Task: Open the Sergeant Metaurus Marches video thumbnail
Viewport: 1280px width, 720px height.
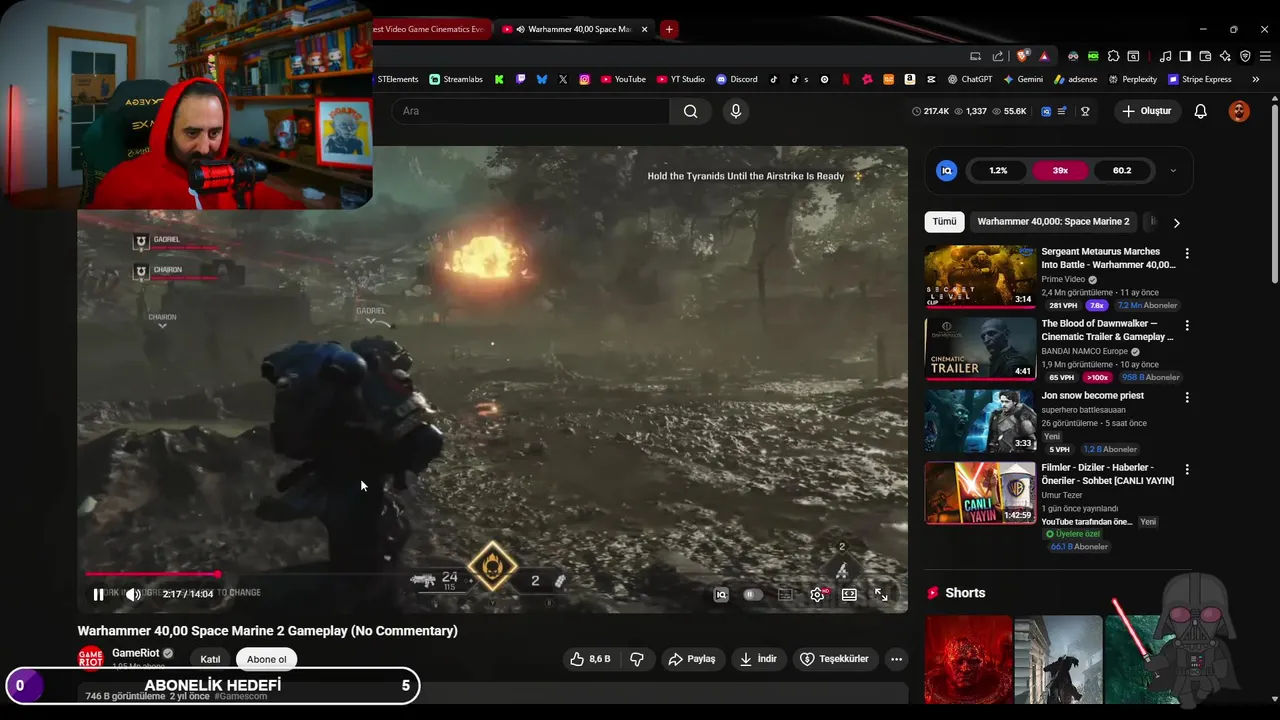Action: [x=980, y=276]
